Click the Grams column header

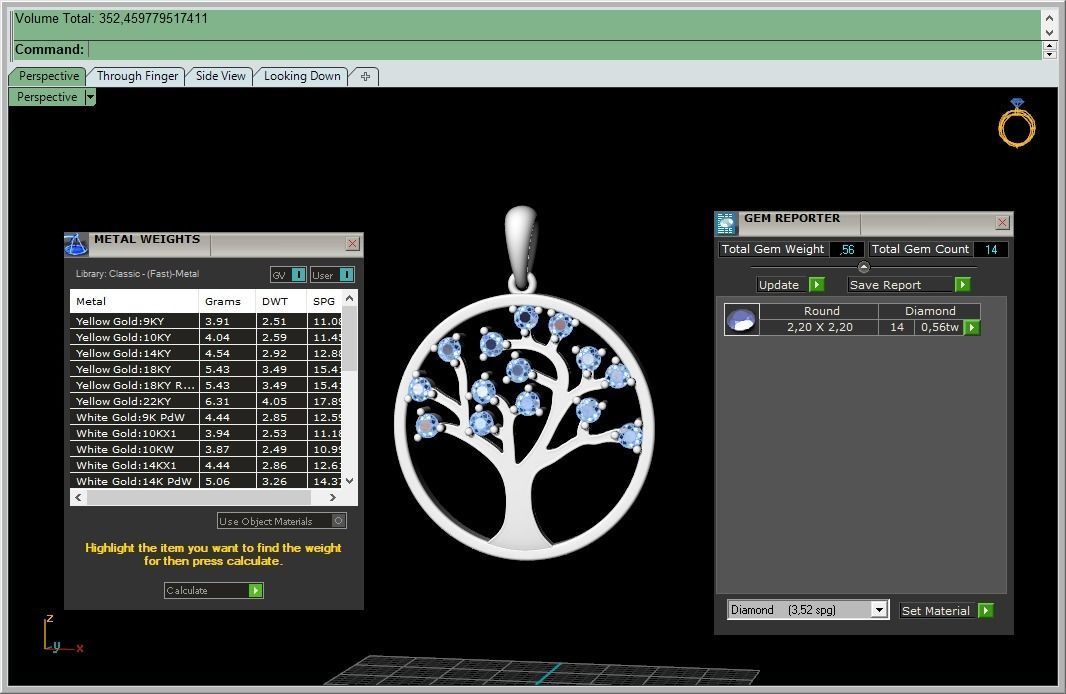pyautogui.click(x=227, y=301)
